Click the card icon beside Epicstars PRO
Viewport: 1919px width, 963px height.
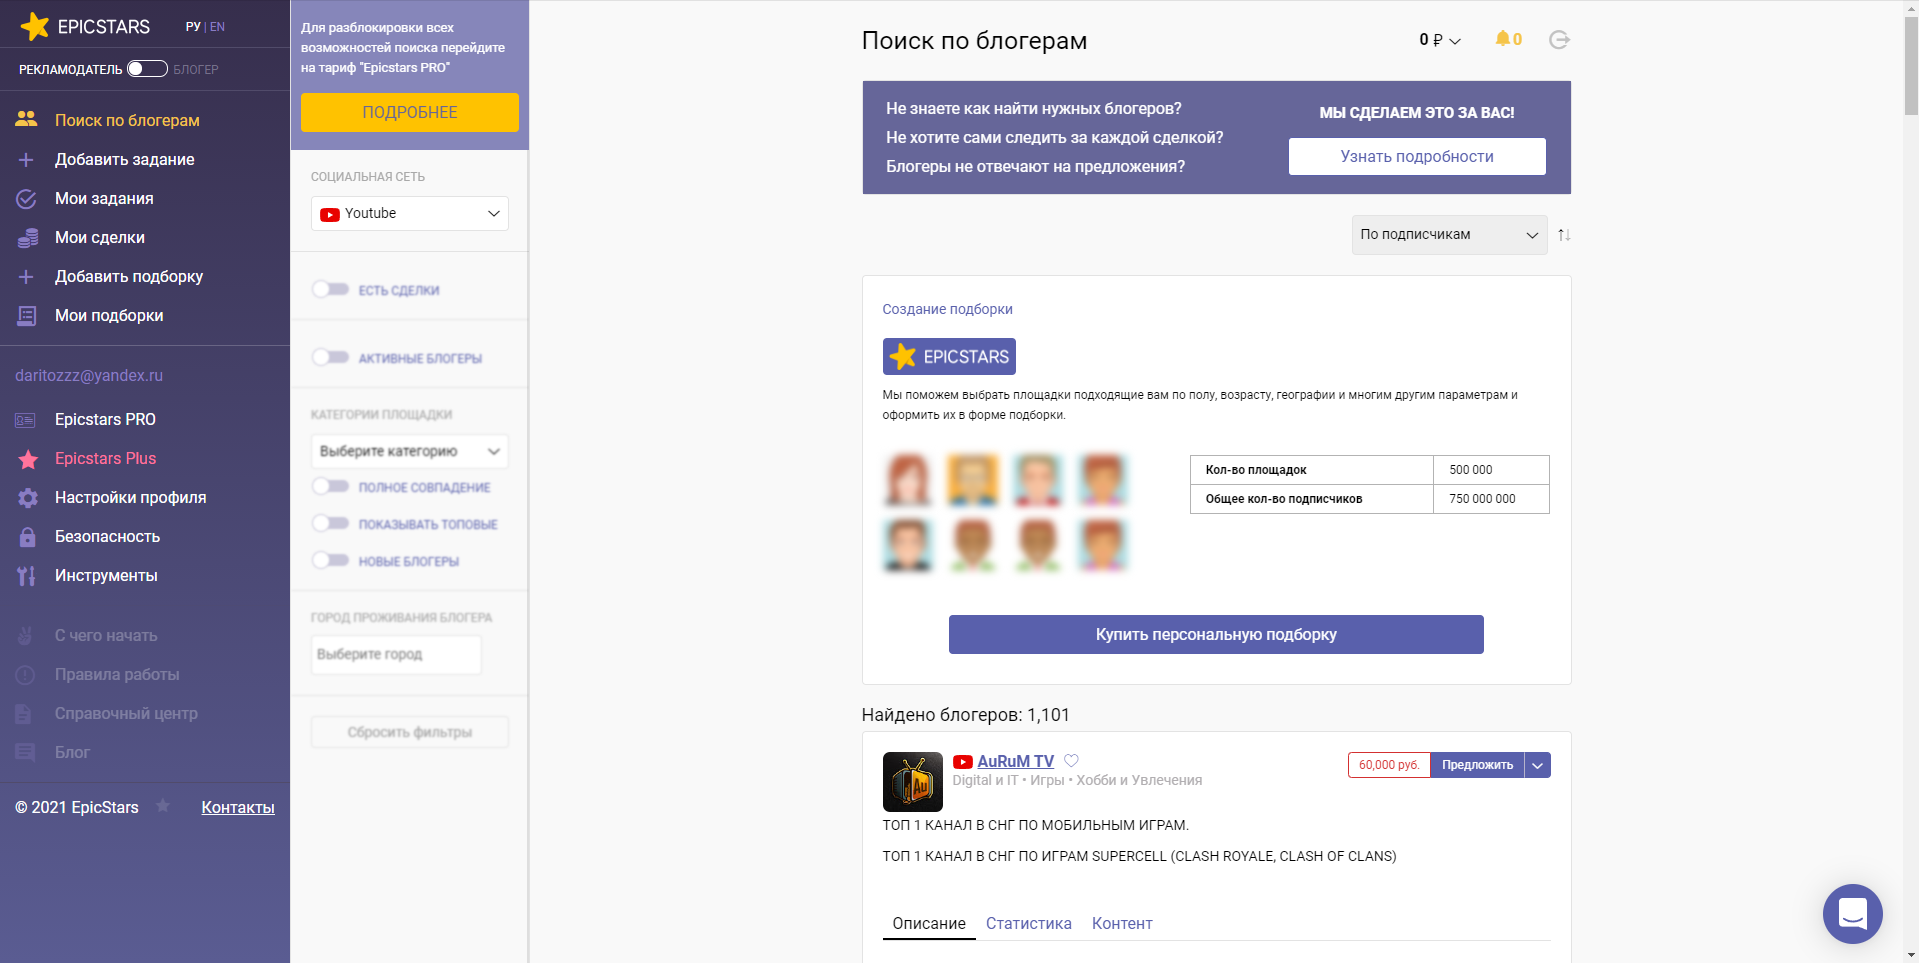(25, 420)
